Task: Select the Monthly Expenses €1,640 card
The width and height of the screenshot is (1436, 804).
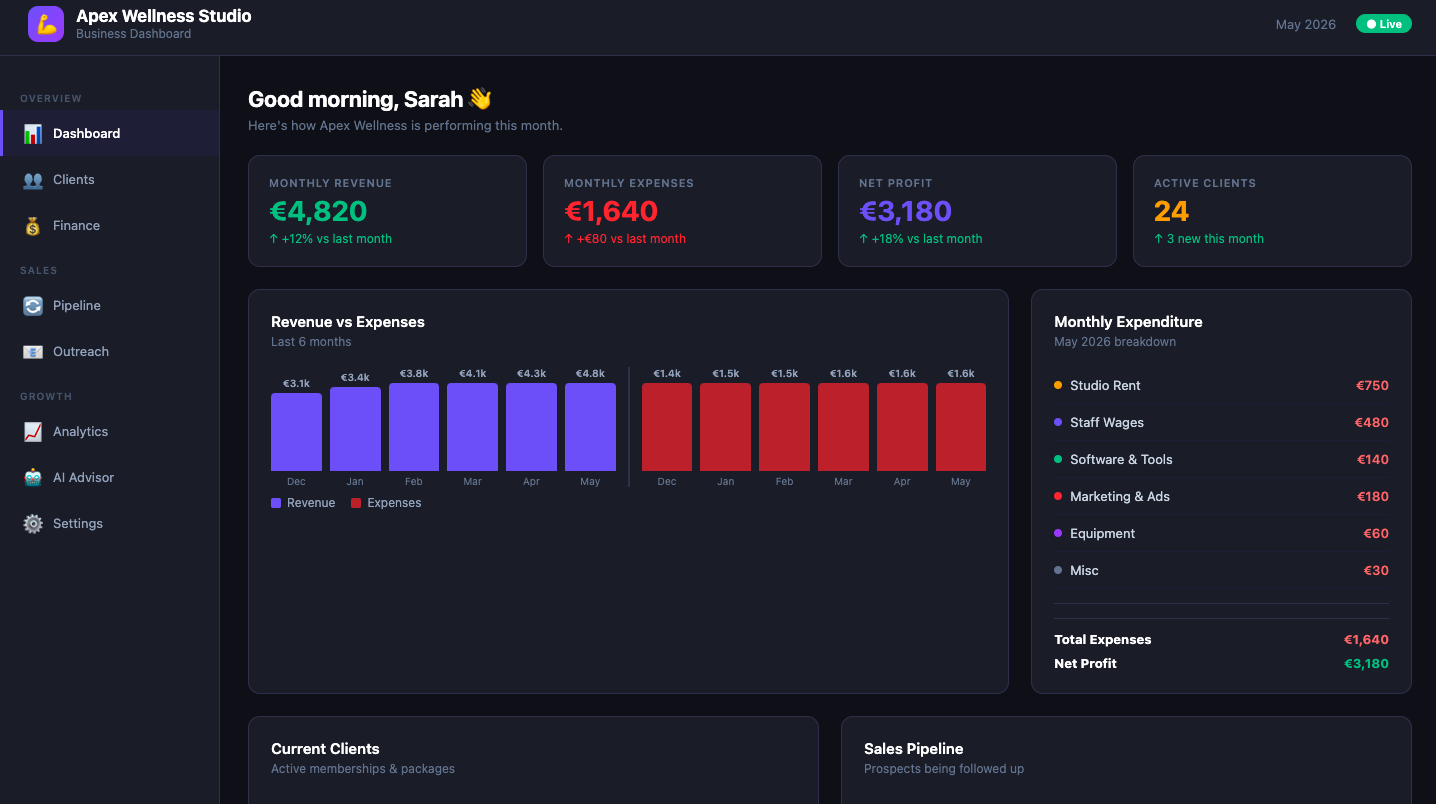Action: tap(682, 211)
